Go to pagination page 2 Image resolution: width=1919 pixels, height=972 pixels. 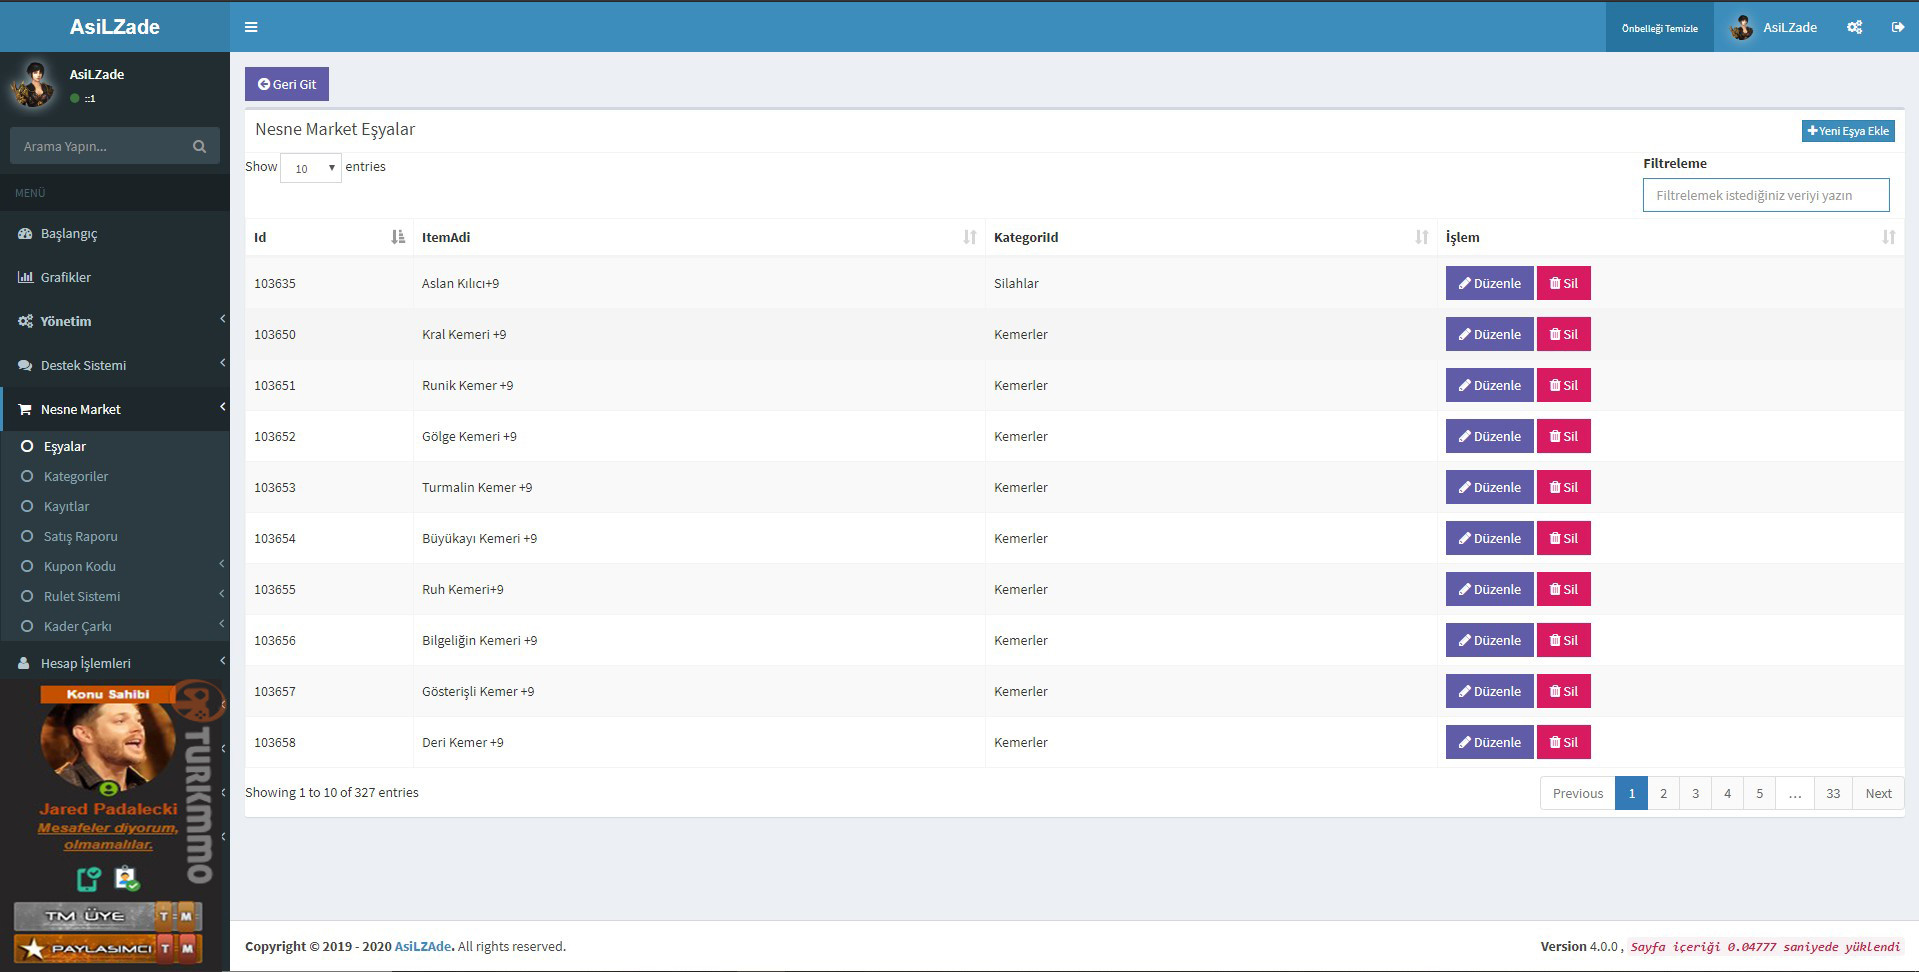point(1663,793)
